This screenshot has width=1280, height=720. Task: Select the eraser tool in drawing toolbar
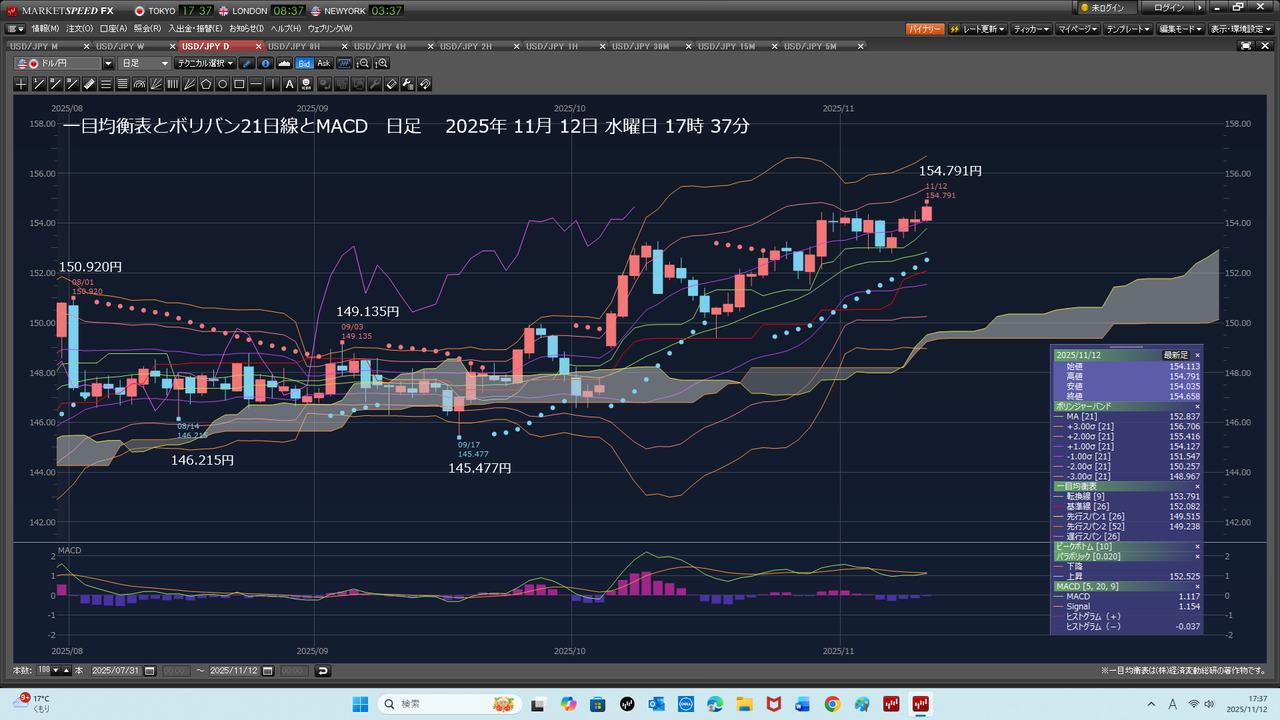click(x=392, y=84)
